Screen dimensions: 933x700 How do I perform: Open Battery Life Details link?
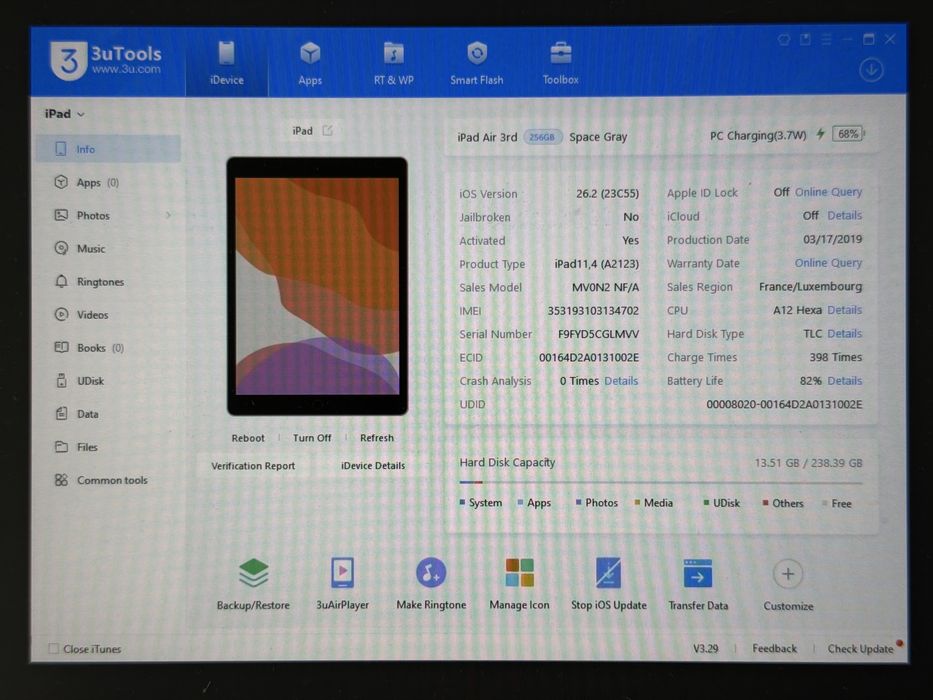[844, 381]
